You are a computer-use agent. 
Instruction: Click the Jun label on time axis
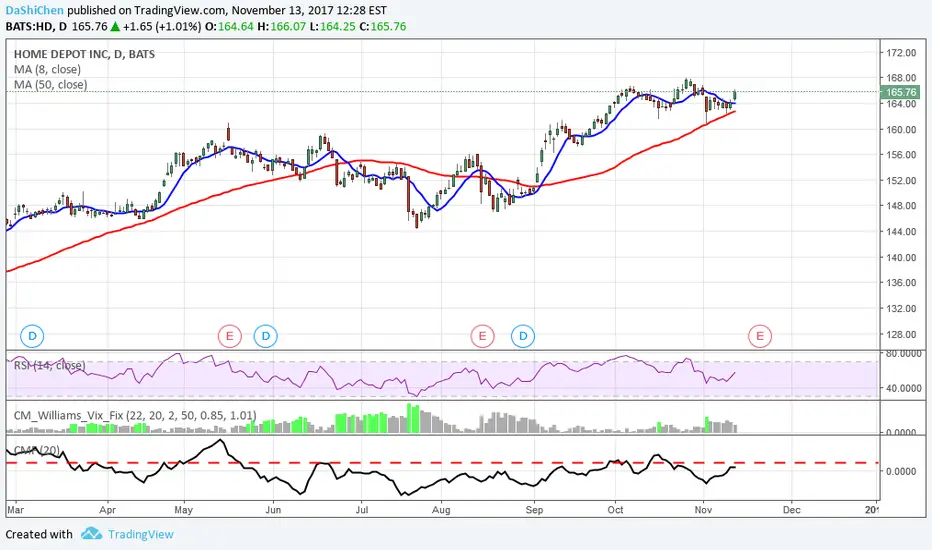click(x=273, y=510)
